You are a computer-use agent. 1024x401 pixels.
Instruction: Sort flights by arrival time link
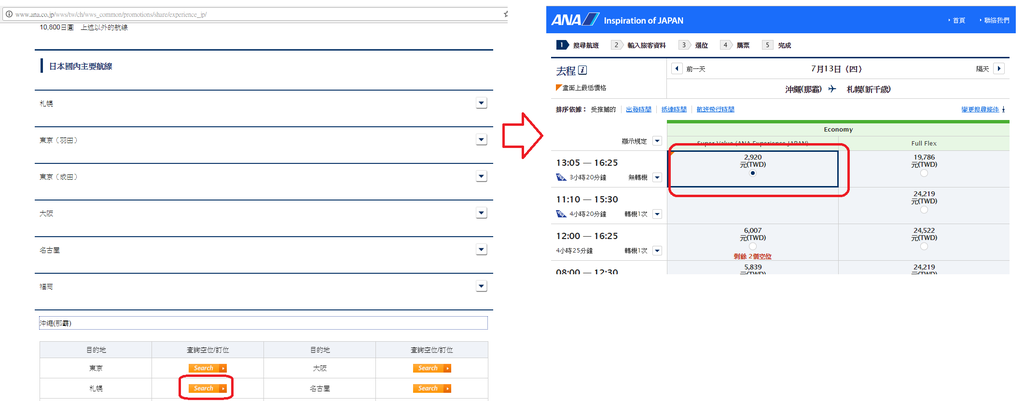click(x=674, y=110)
